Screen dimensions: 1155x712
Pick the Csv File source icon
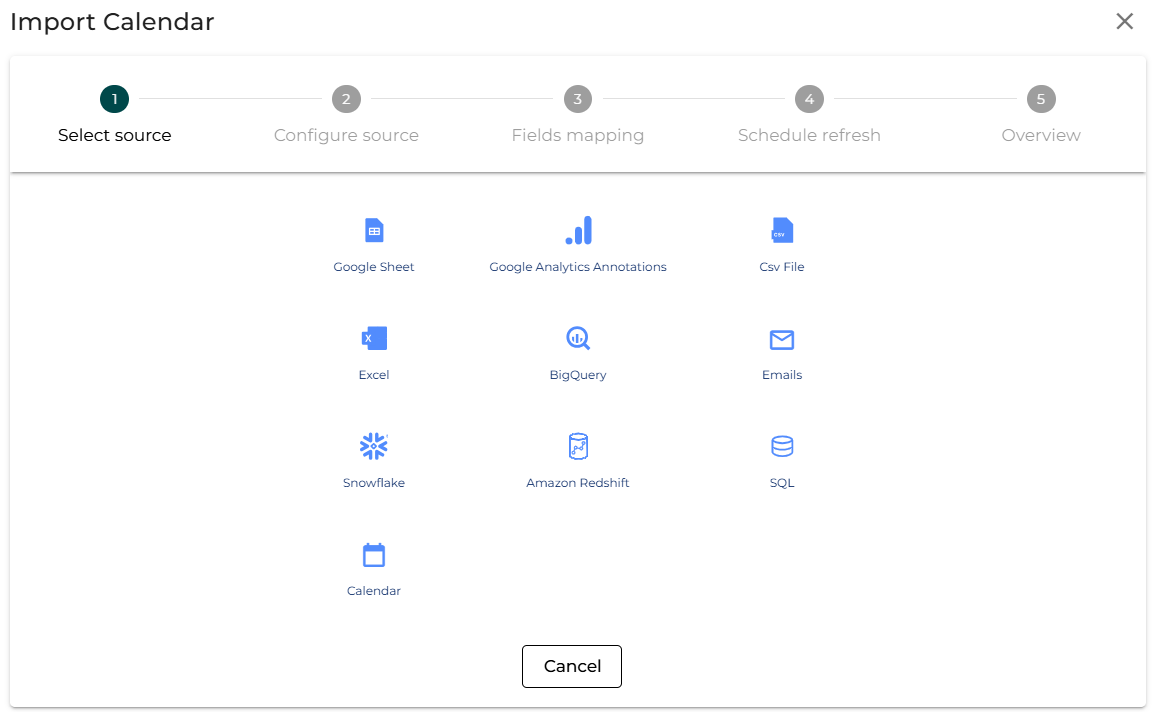coord(782,231)
